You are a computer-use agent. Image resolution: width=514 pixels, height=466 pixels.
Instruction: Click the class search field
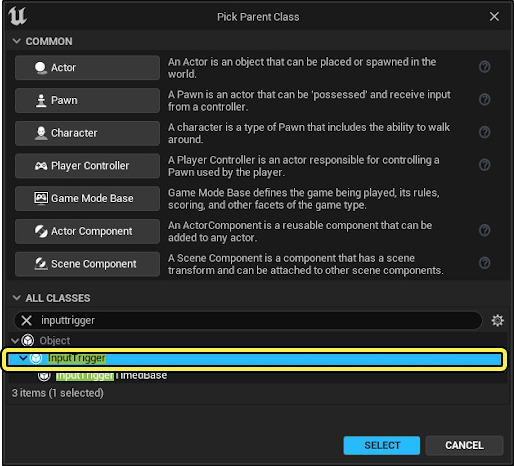point(248,320)
